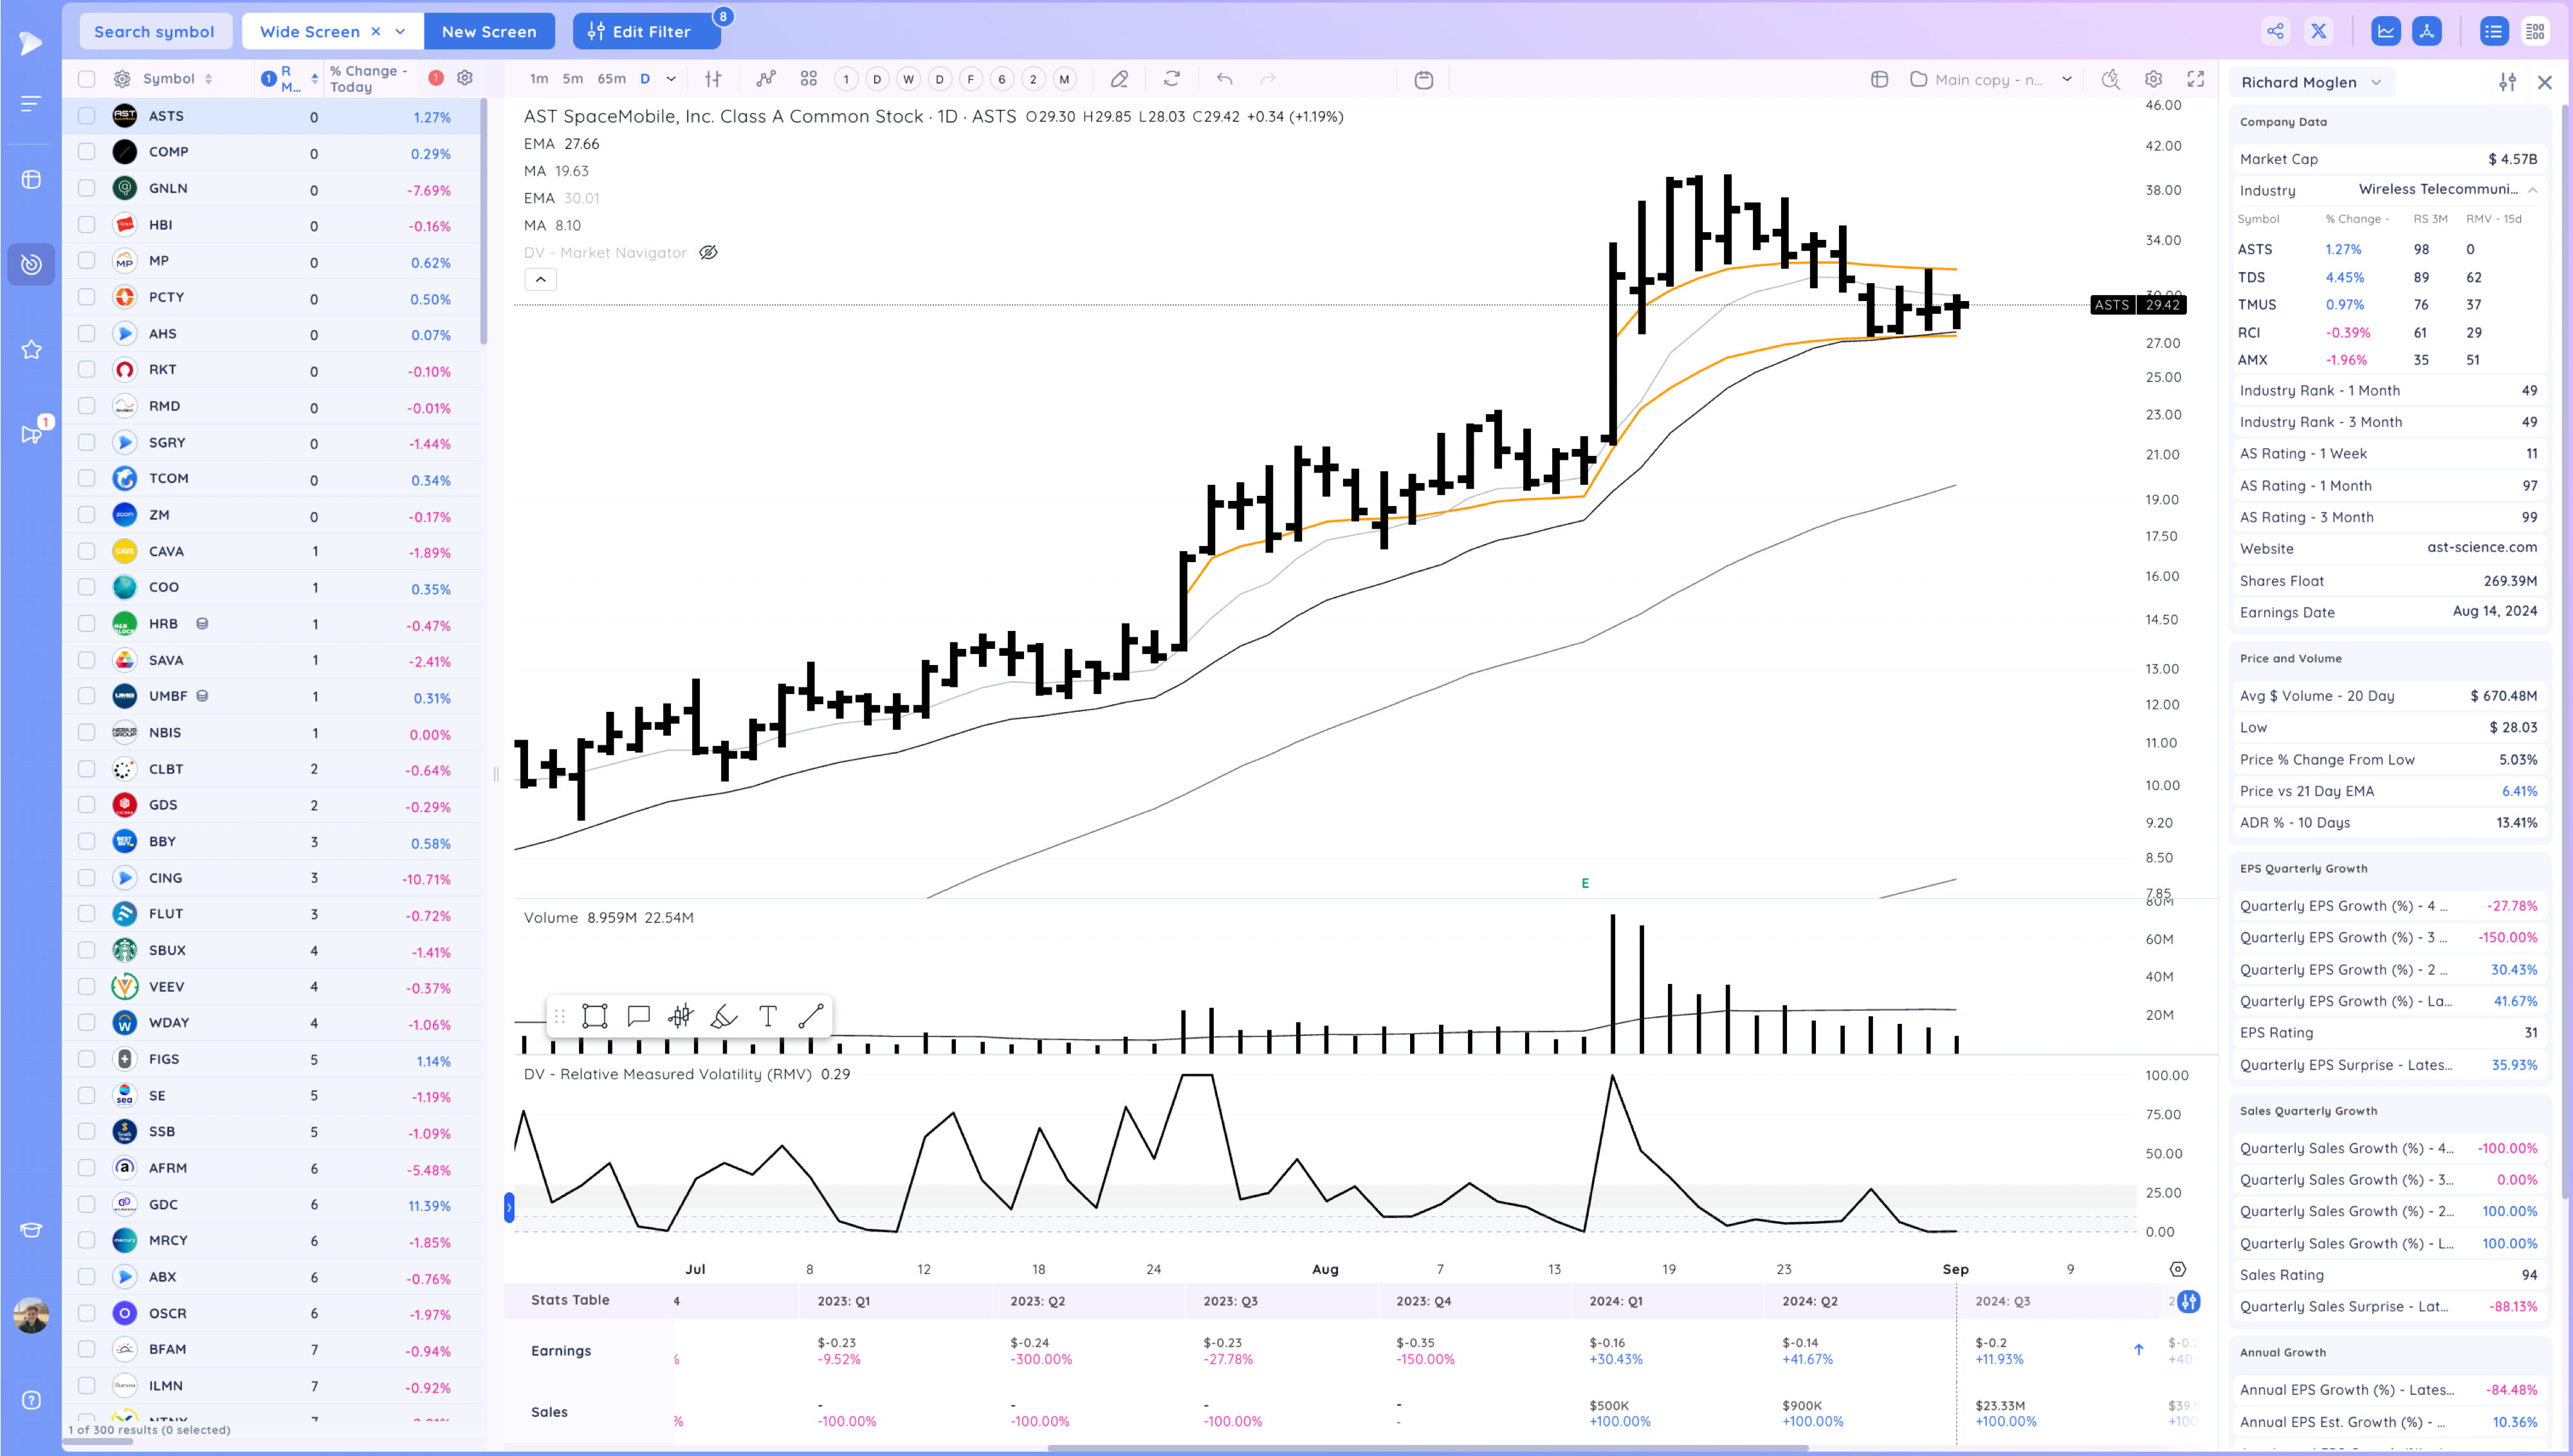Open the watchlist star icon in sidebar
This screenshot has width=2573, height=1456.
(x=31, y=349)
